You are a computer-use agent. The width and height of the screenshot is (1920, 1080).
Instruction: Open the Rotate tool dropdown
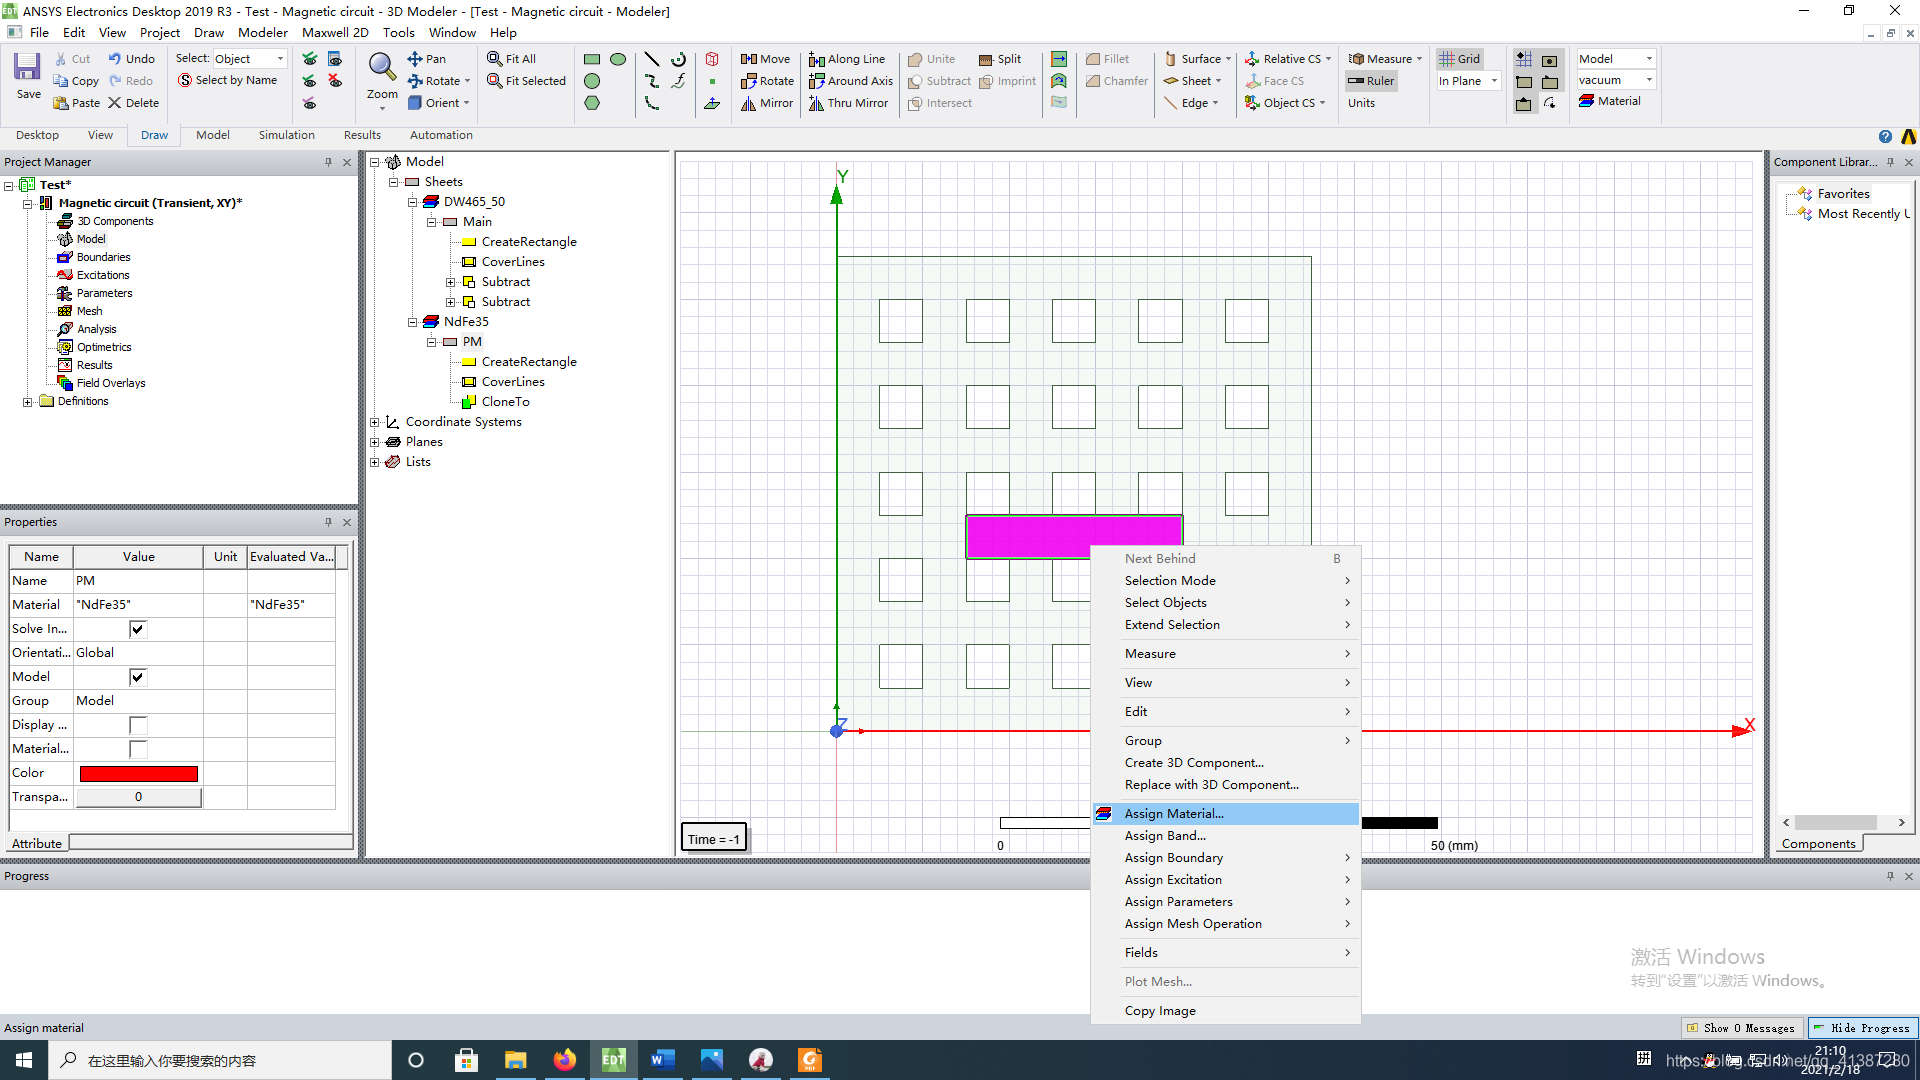click(x=467, y=81)
